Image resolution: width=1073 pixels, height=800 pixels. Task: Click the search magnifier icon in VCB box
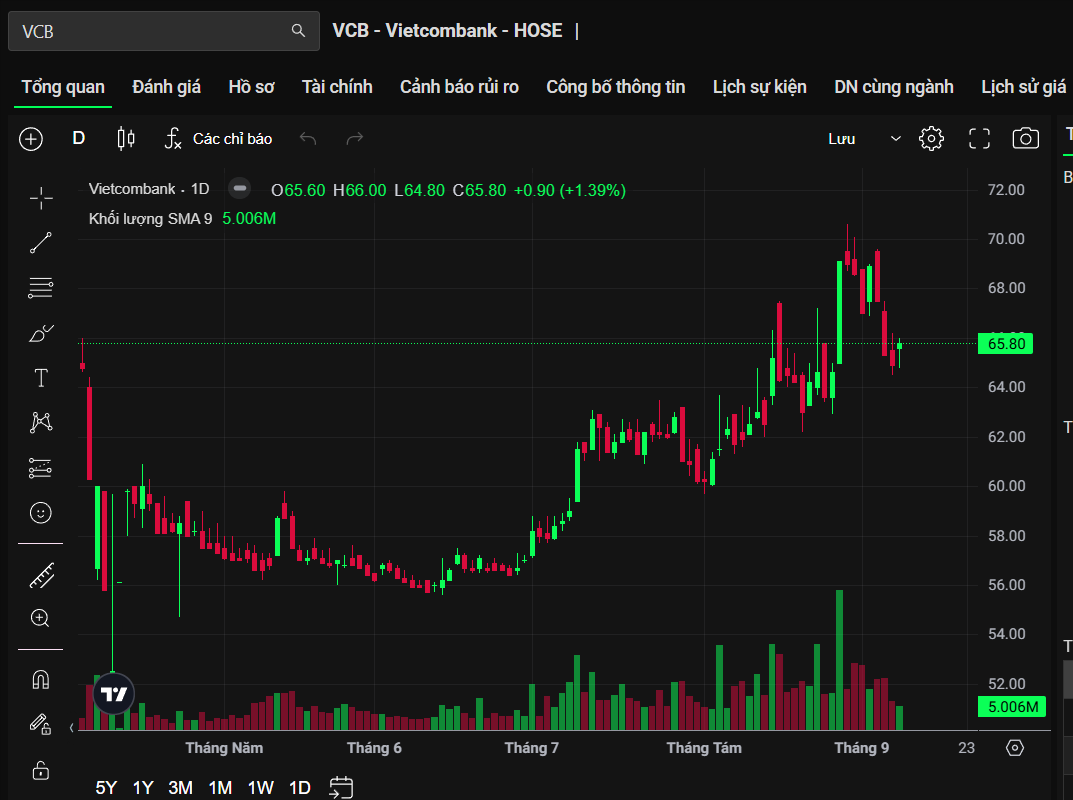298,31
